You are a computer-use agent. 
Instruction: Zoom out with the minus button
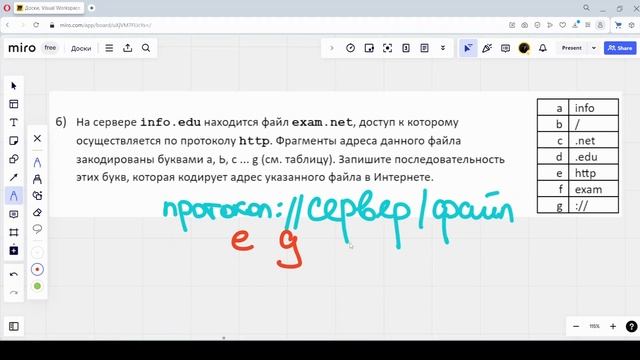point(576,326)
